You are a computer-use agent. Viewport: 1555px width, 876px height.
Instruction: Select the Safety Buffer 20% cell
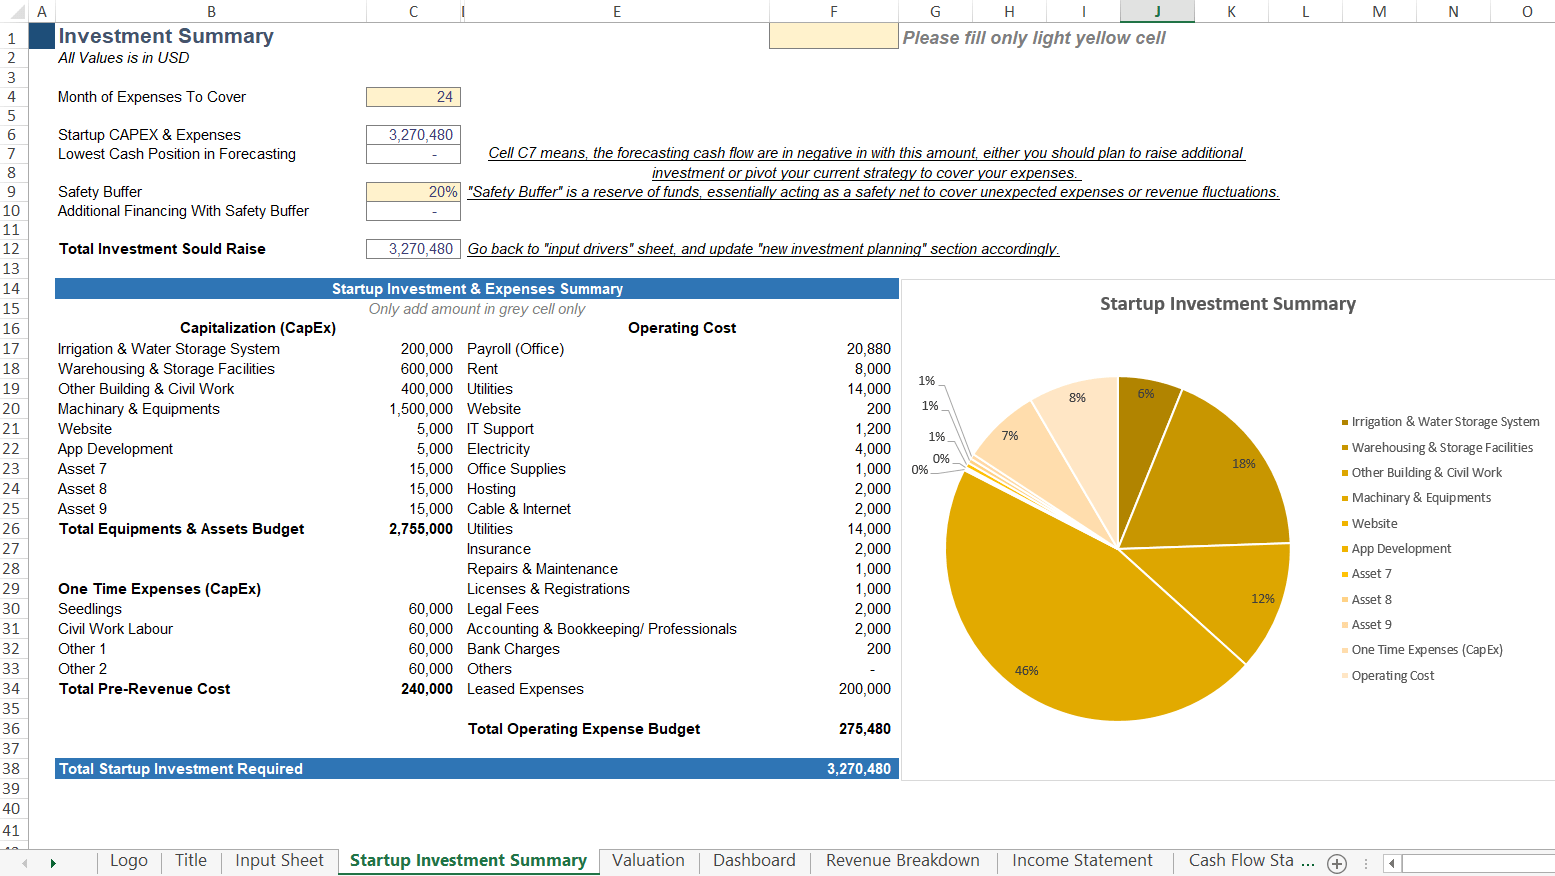point(413,192)
